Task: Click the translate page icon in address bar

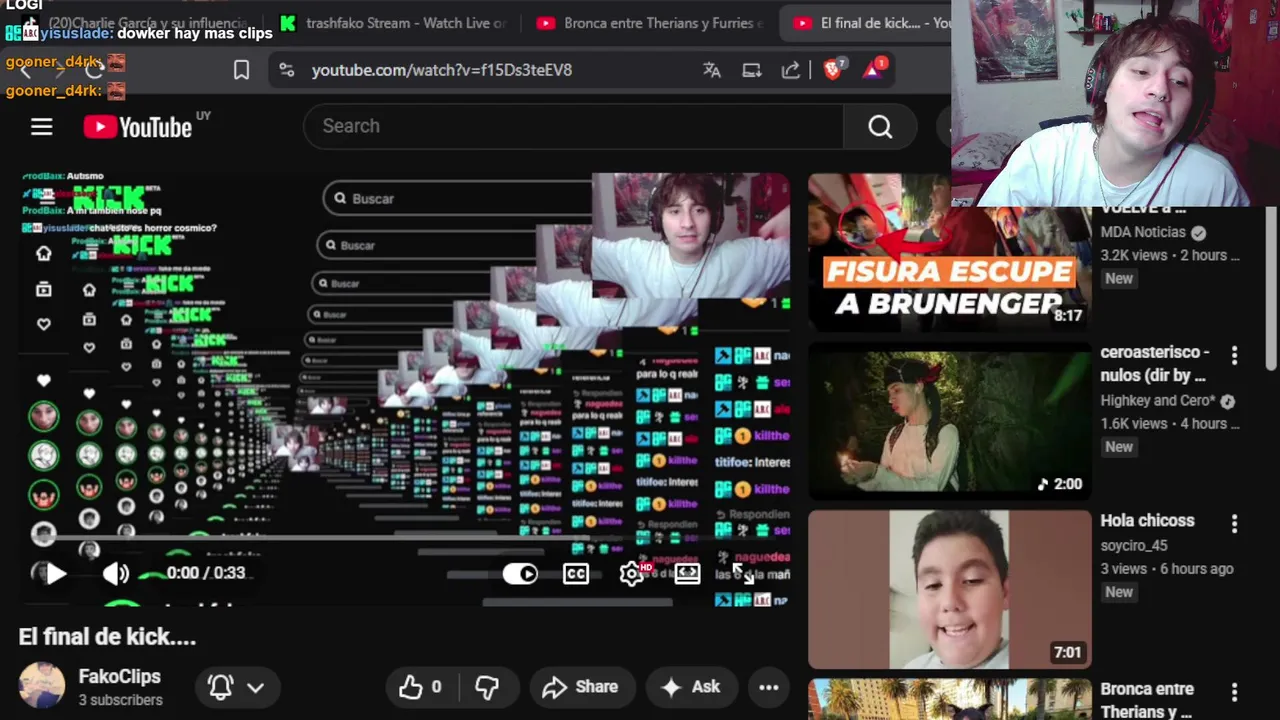Action: point(712,70)
